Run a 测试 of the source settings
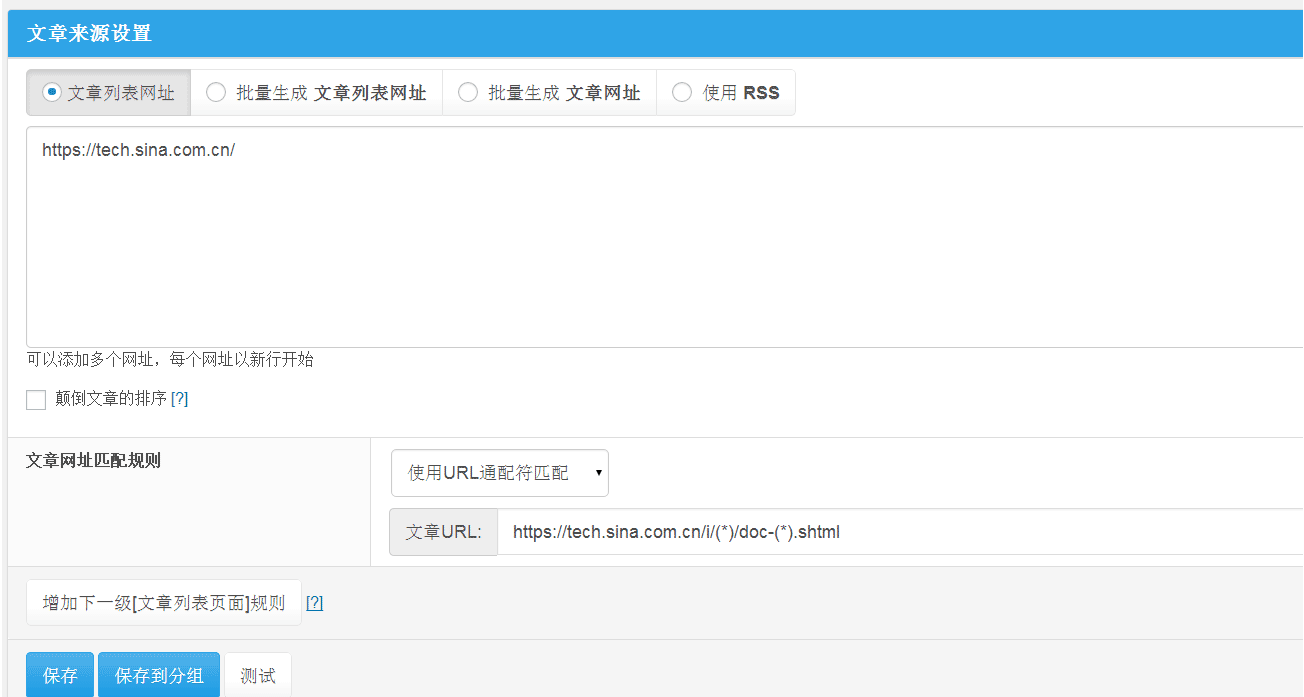Image resolution: width=1304 pixels, height=697 pixels. tap(257, 675)
